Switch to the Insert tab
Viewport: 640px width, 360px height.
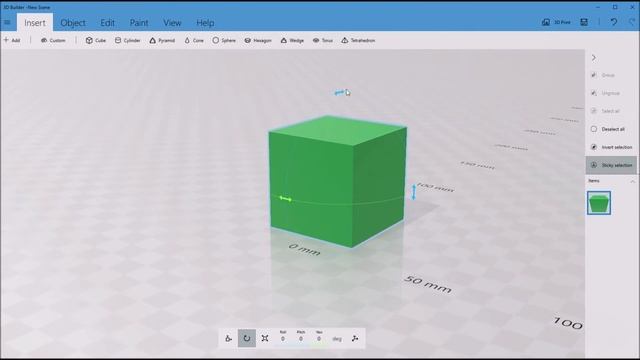tap(35, 23)
